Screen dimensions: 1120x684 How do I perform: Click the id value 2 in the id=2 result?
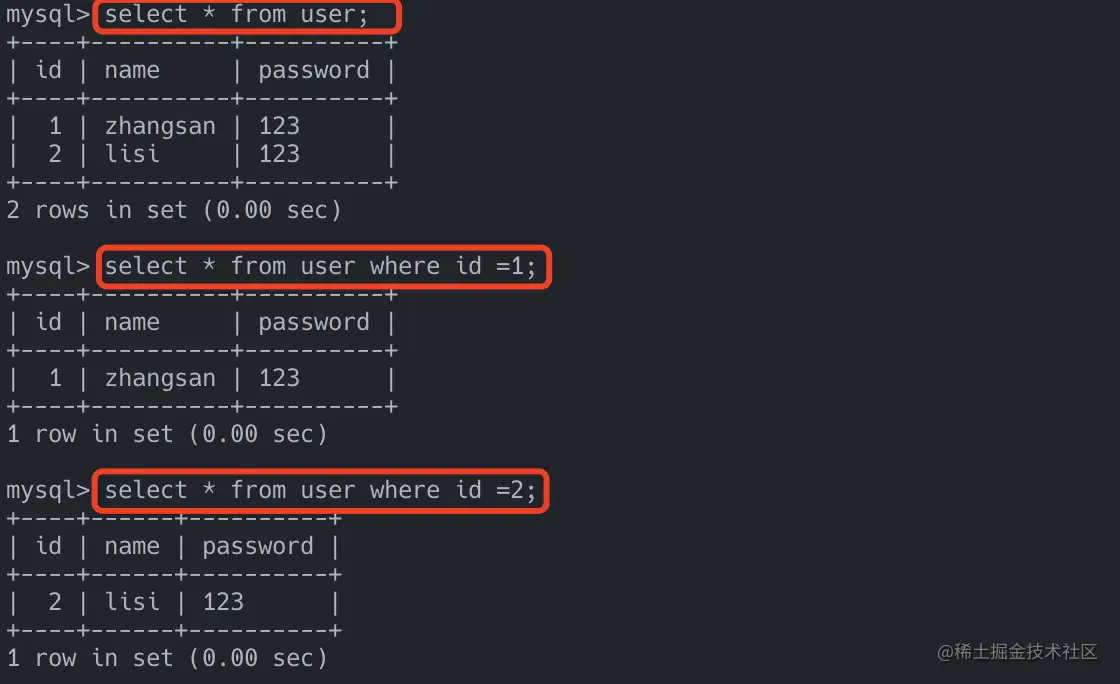pyautogui.click(x=55, y=602)
